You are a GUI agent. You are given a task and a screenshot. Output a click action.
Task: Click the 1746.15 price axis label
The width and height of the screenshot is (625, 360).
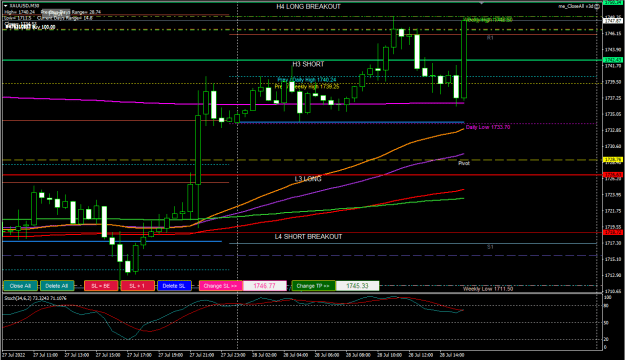[x=613, y=34]
